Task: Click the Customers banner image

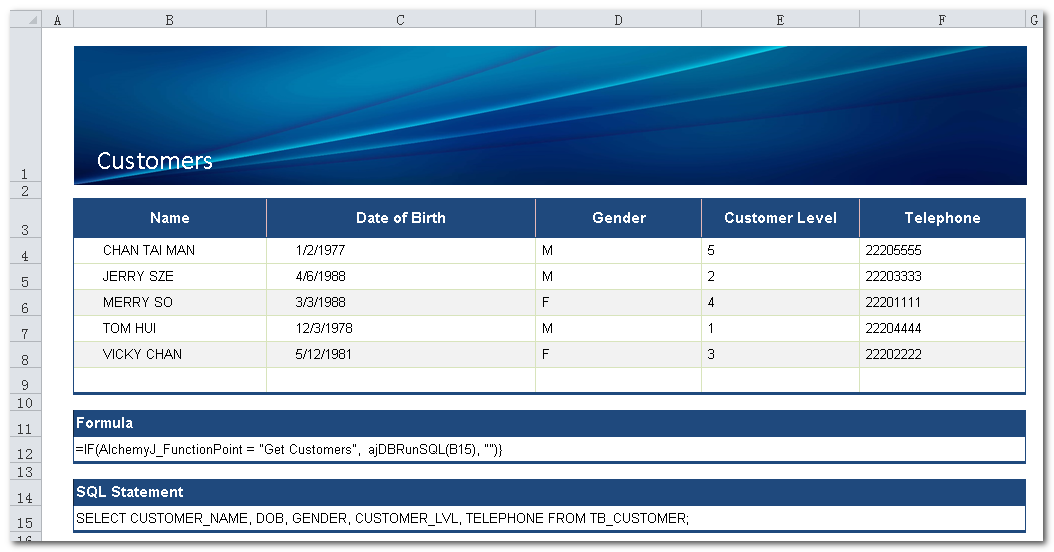Action: pos(550,115)
